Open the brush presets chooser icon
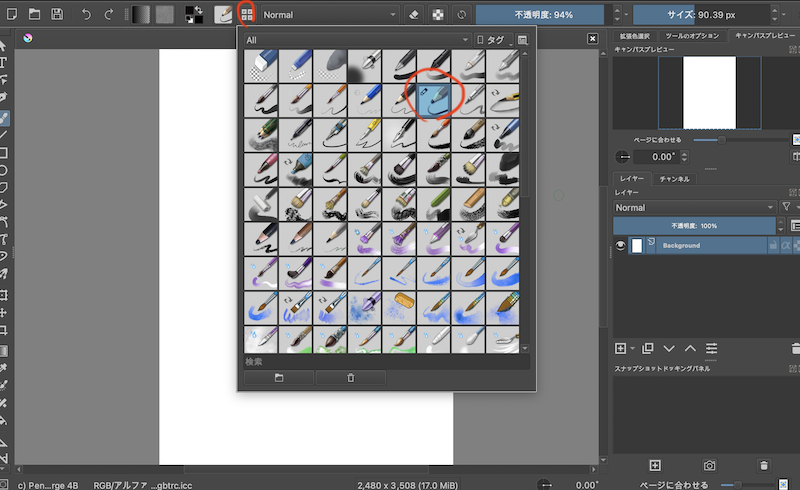 [x=246, y=15]
